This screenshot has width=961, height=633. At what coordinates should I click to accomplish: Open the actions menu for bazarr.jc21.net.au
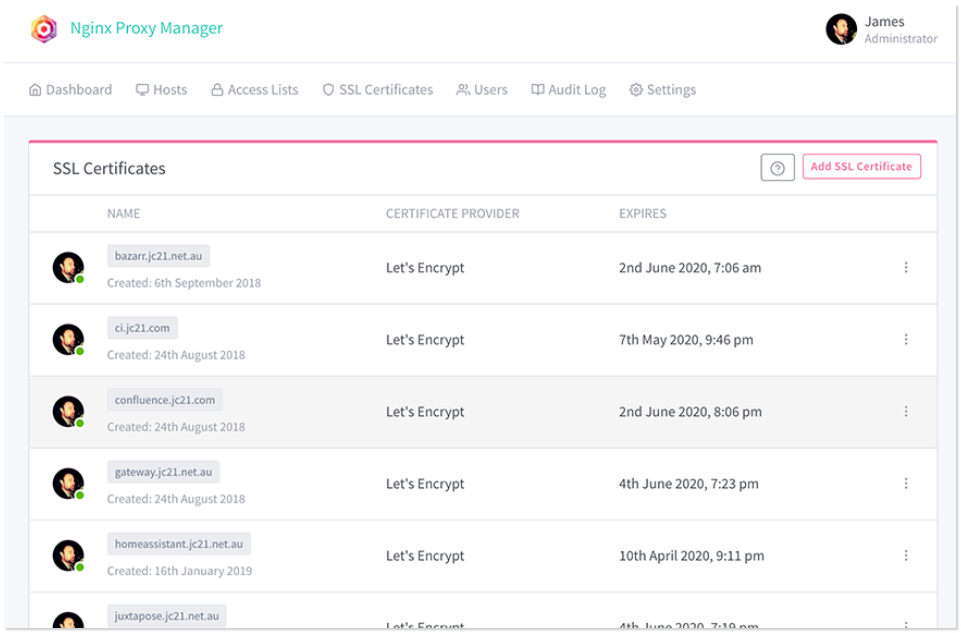coord(906,268)
